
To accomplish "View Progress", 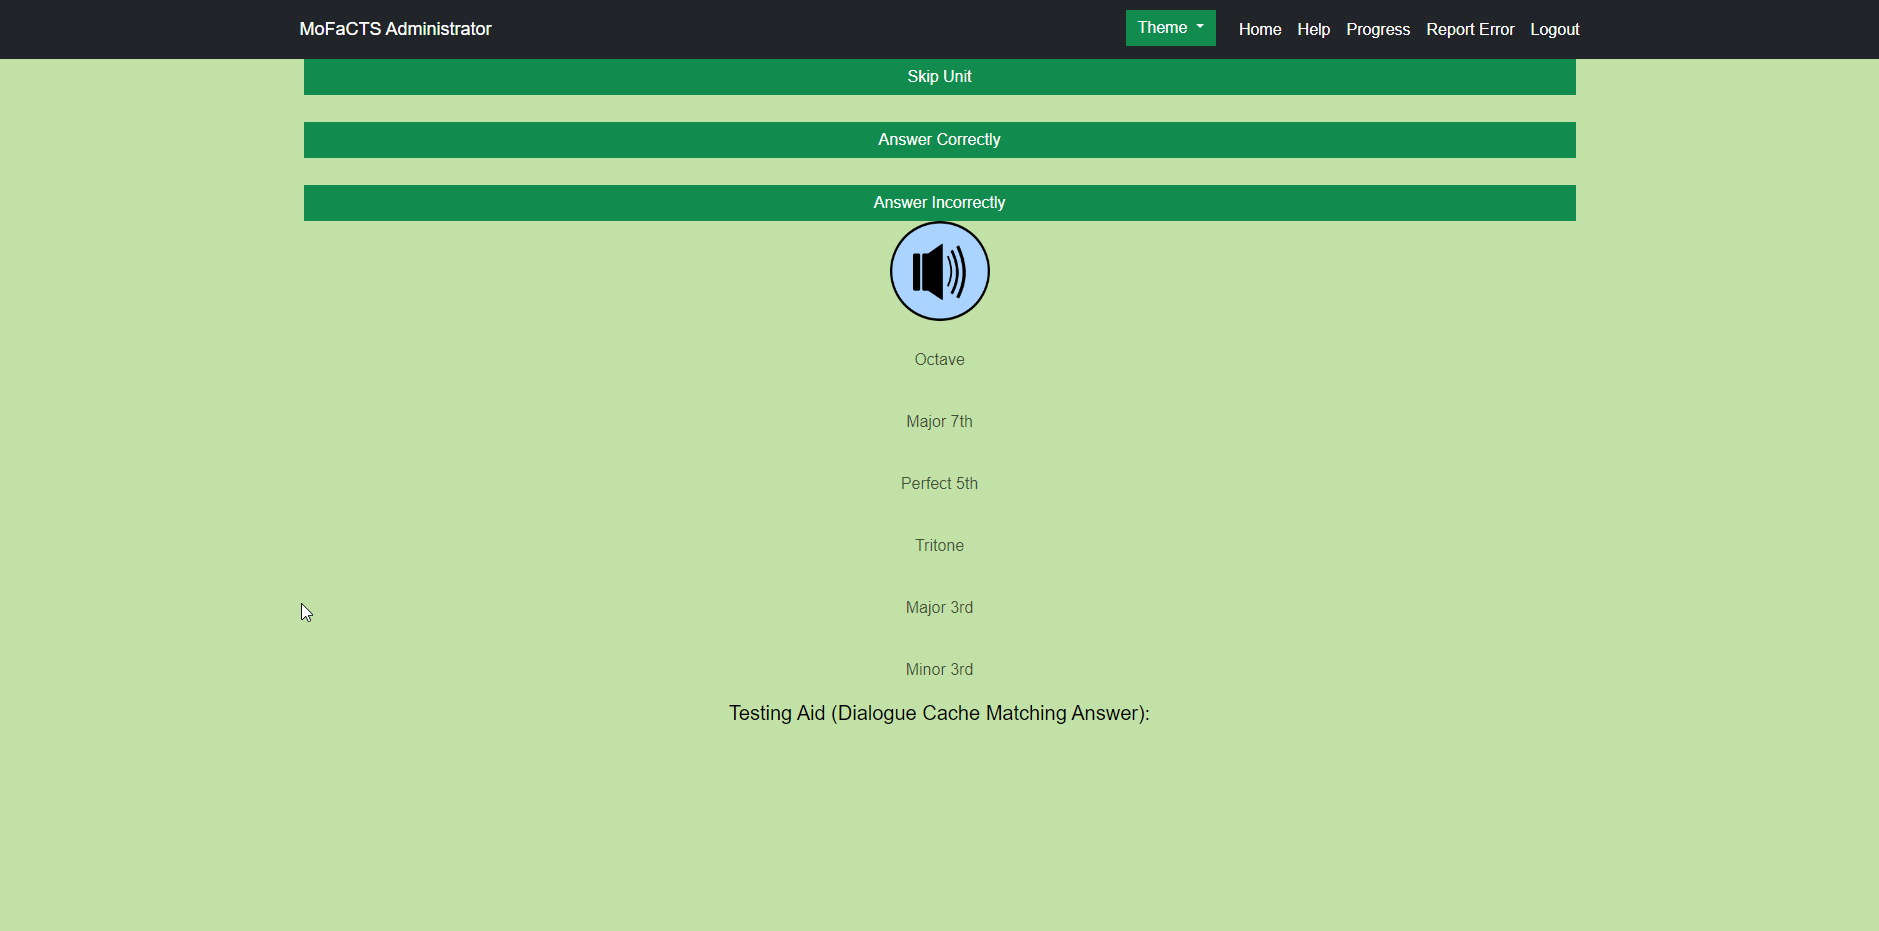I will point(1377,29).
